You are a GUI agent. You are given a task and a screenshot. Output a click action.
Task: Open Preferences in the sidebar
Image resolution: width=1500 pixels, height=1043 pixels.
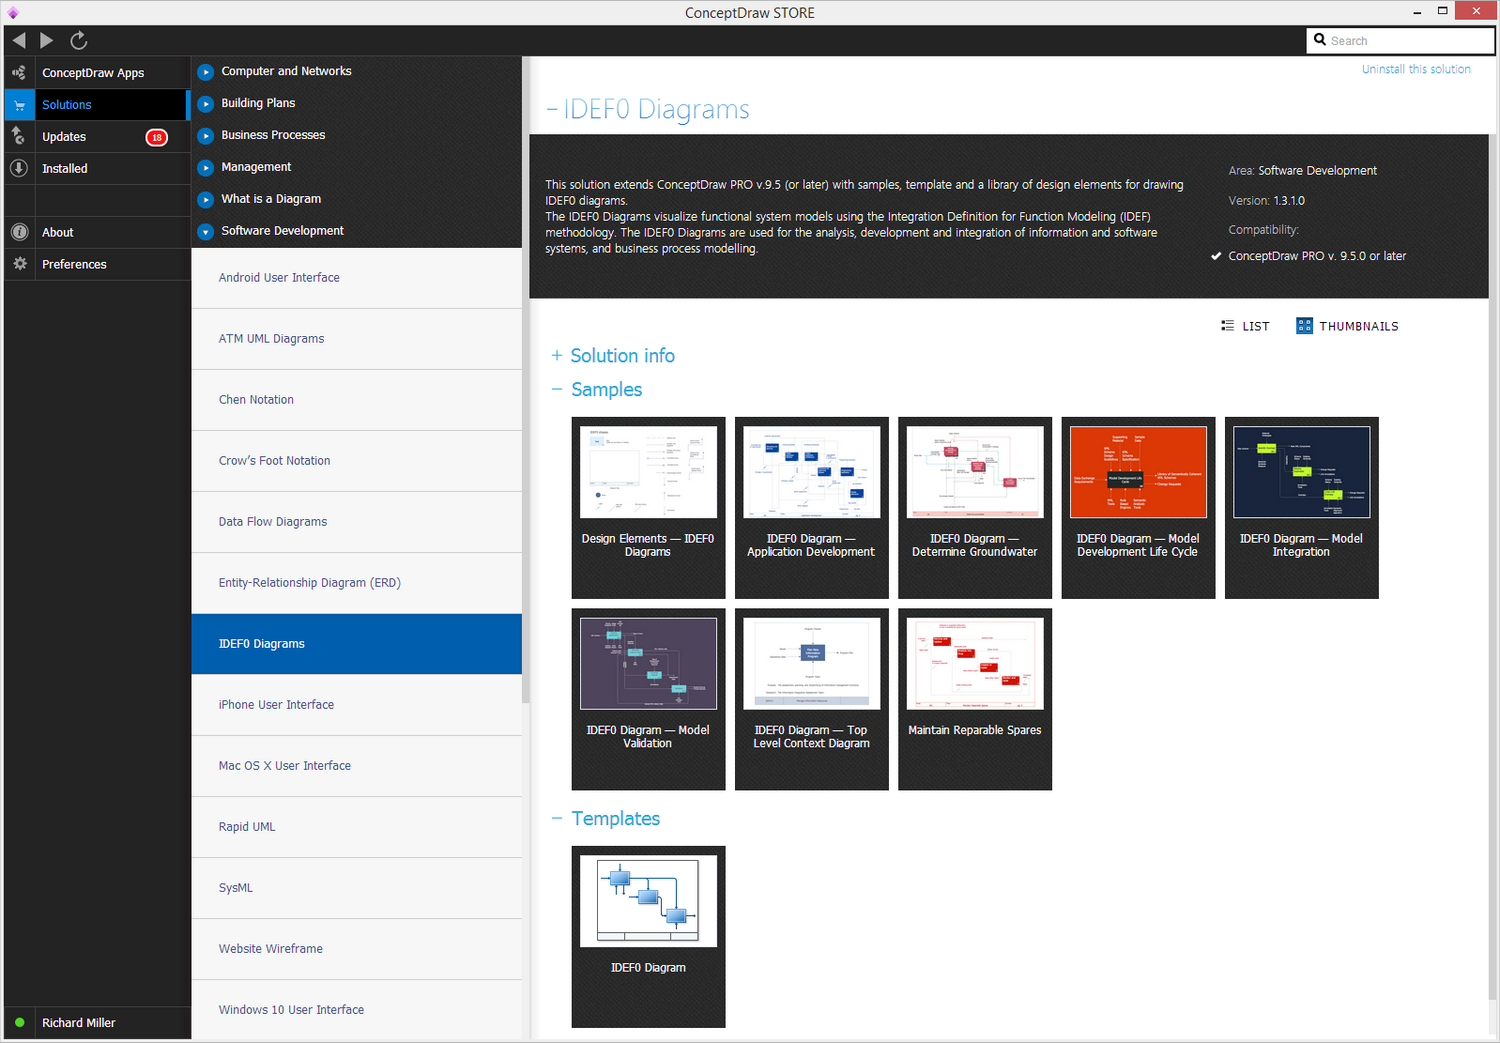click(x=74, y=265)
